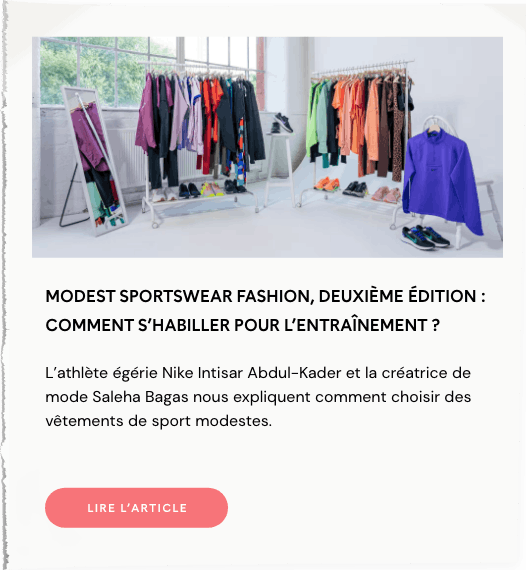Image resolution: width=526 pixels, height=570 pixels.
Task: Click the pink sneakers under the right rack
Action: 387,194
